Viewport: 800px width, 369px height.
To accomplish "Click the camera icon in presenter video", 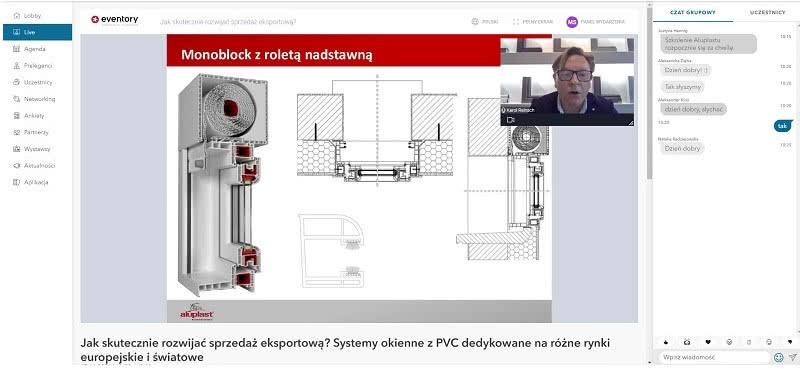I will (510, 120).
